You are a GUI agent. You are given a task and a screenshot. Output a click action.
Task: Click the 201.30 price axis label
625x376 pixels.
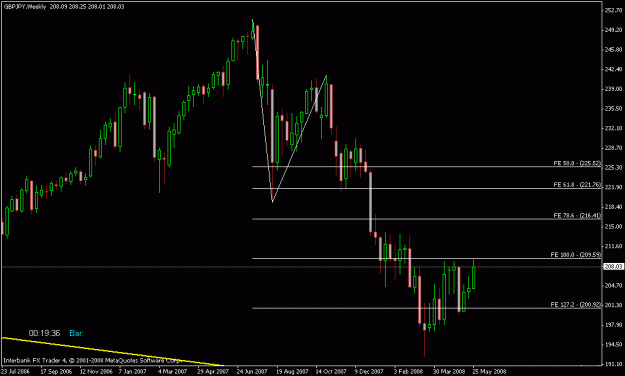pos(613,305)
